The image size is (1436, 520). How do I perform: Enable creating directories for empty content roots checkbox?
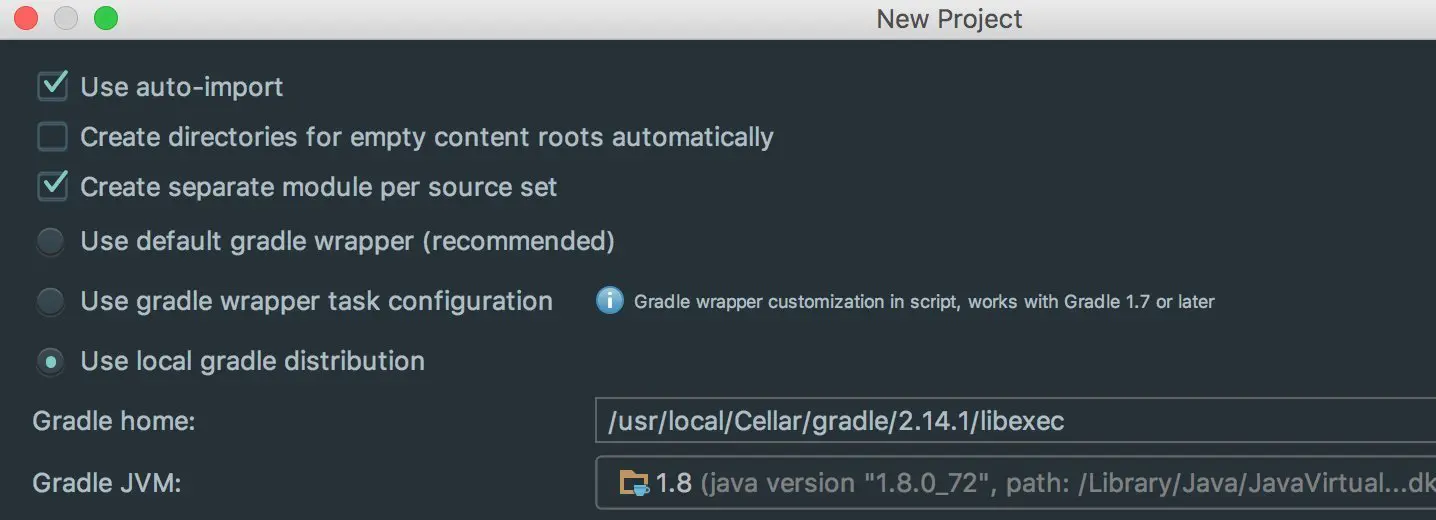point(52,136)
